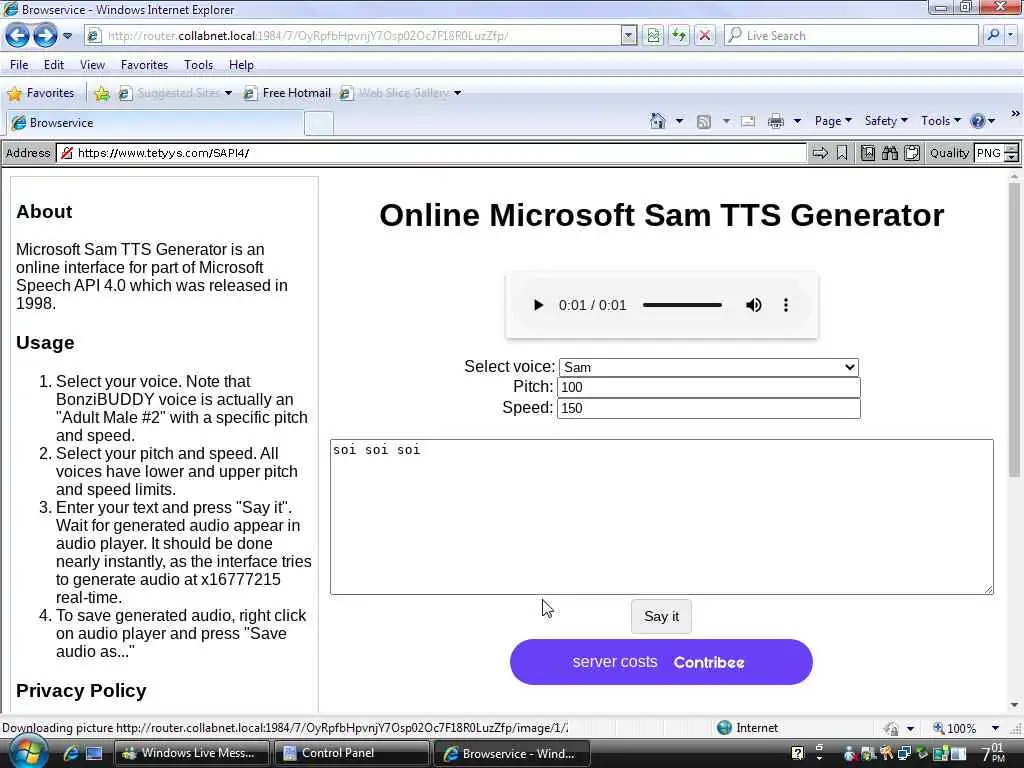
Task: Open the Home button dropdown arrow
Action: coord(679,121)
